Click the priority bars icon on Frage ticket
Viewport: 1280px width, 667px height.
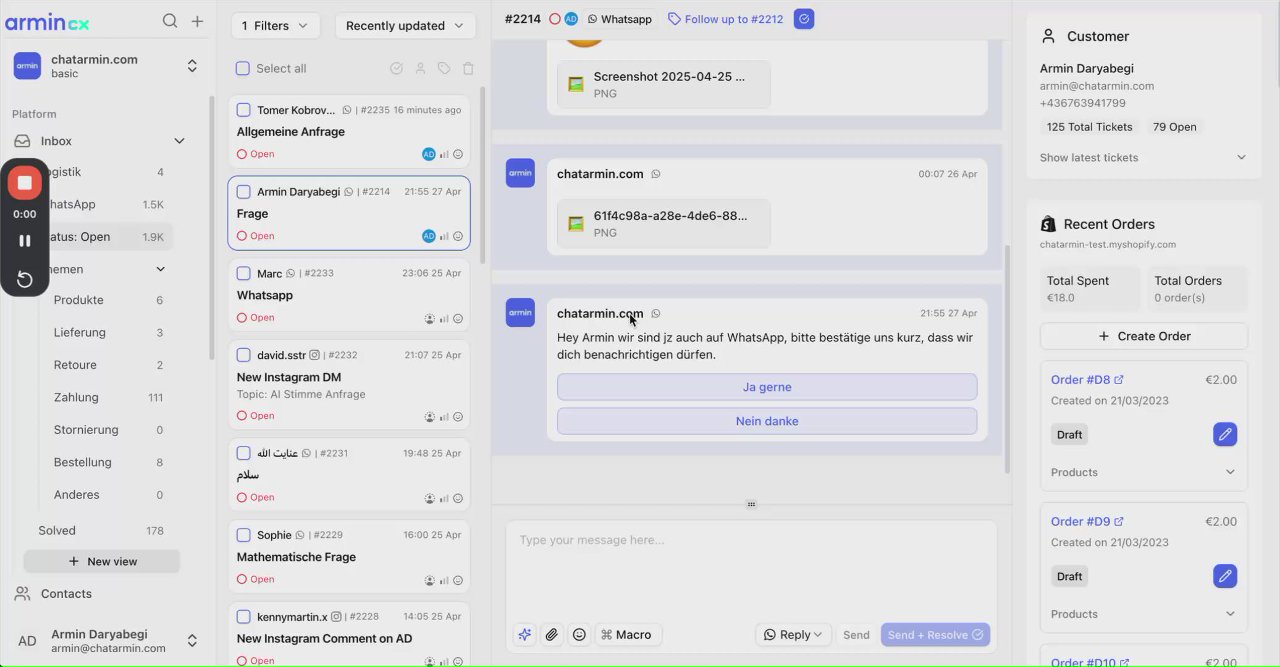coord(444,236)
